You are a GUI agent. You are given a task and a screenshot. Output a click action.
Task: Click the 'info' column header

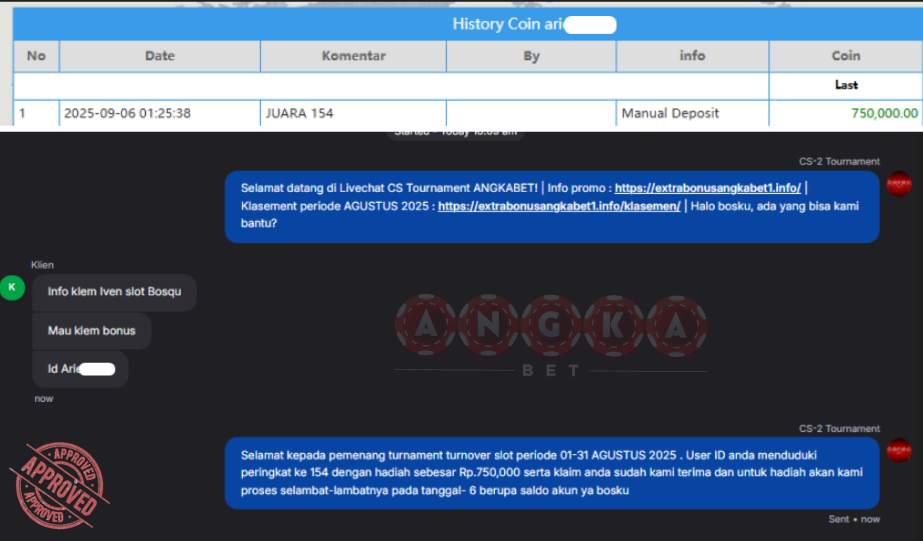click(692, 56)
